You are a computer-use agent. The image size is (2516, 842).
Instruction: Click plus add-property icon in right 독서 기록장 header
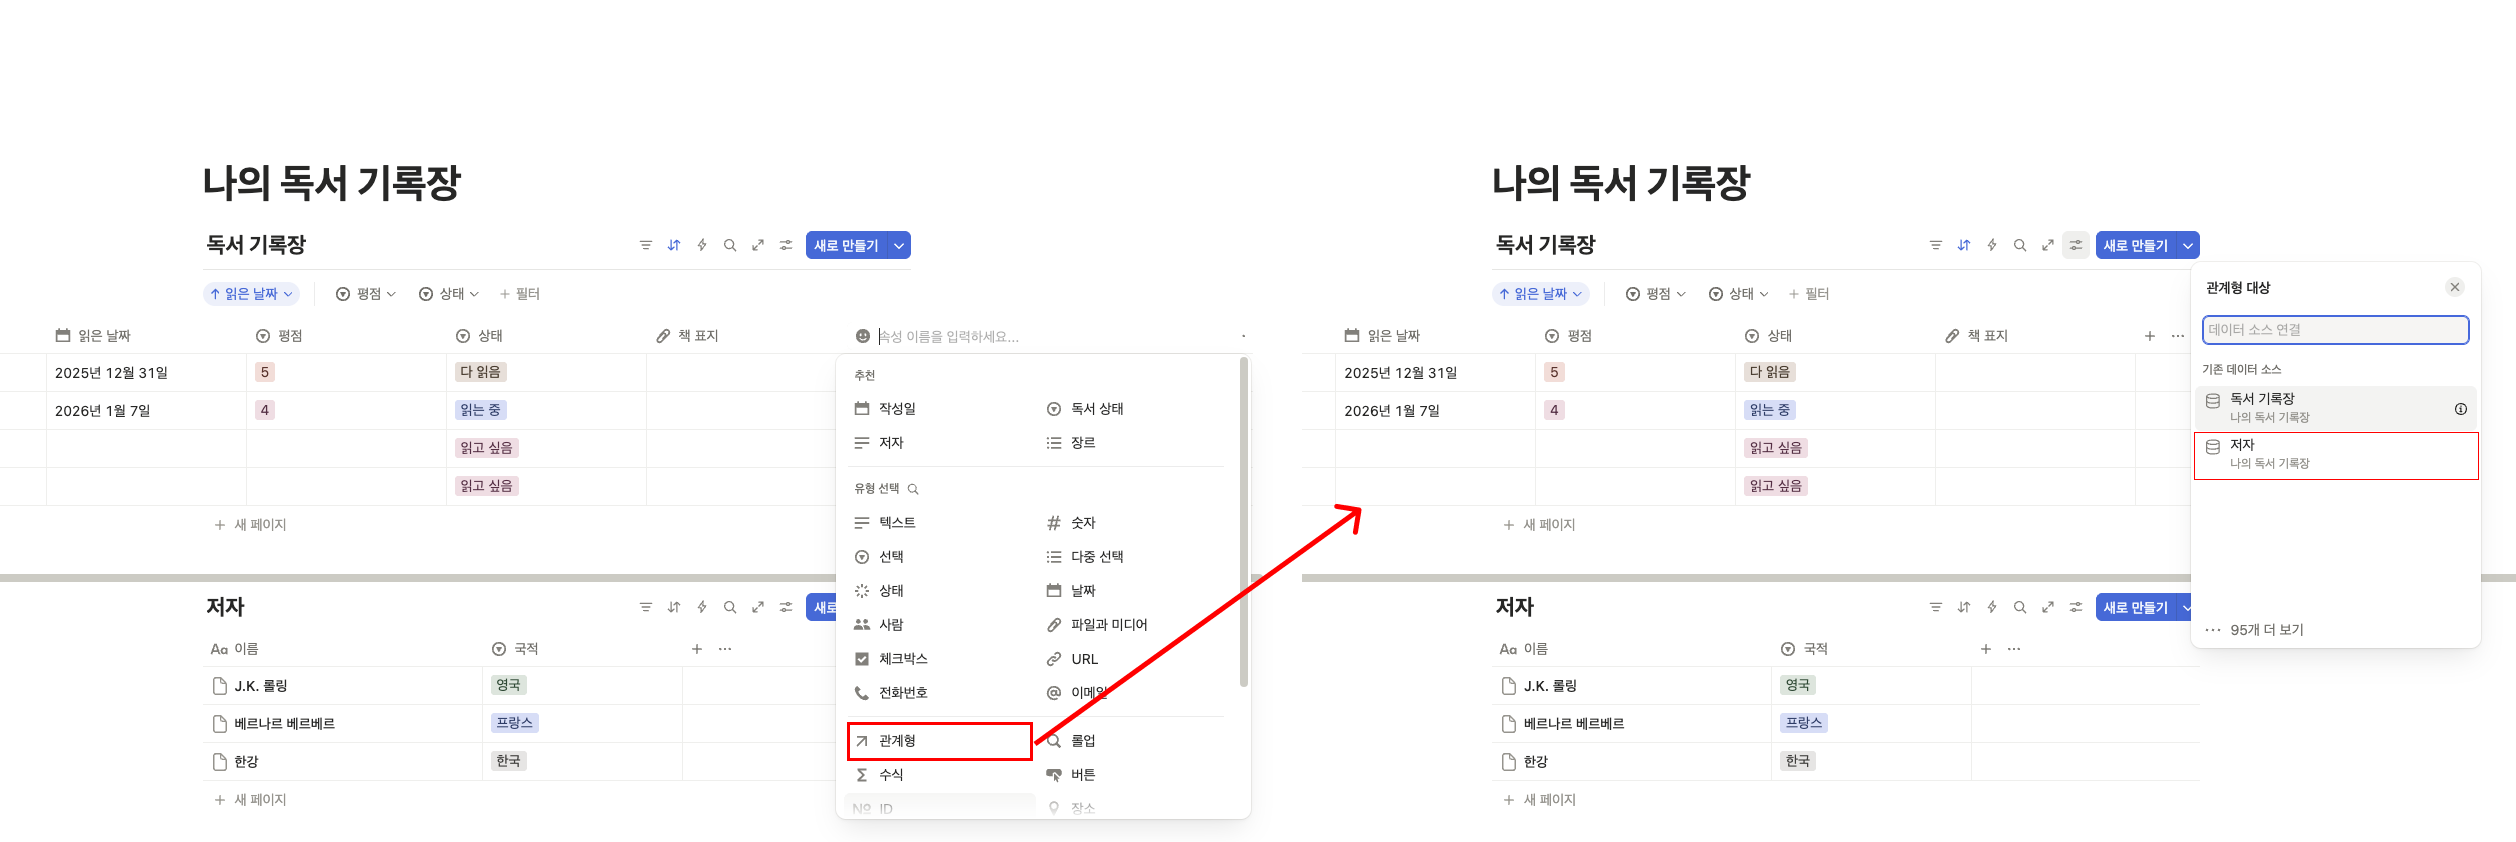[x=2150, y=336]
